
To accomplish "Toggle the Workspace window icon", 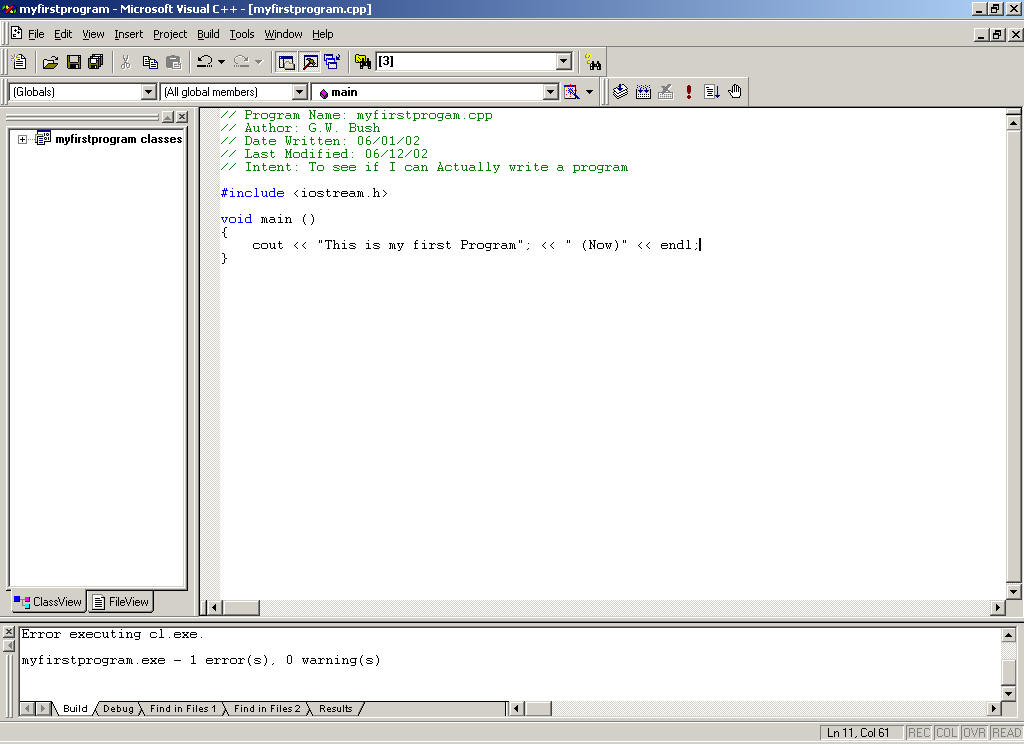I will click(286, 62).
